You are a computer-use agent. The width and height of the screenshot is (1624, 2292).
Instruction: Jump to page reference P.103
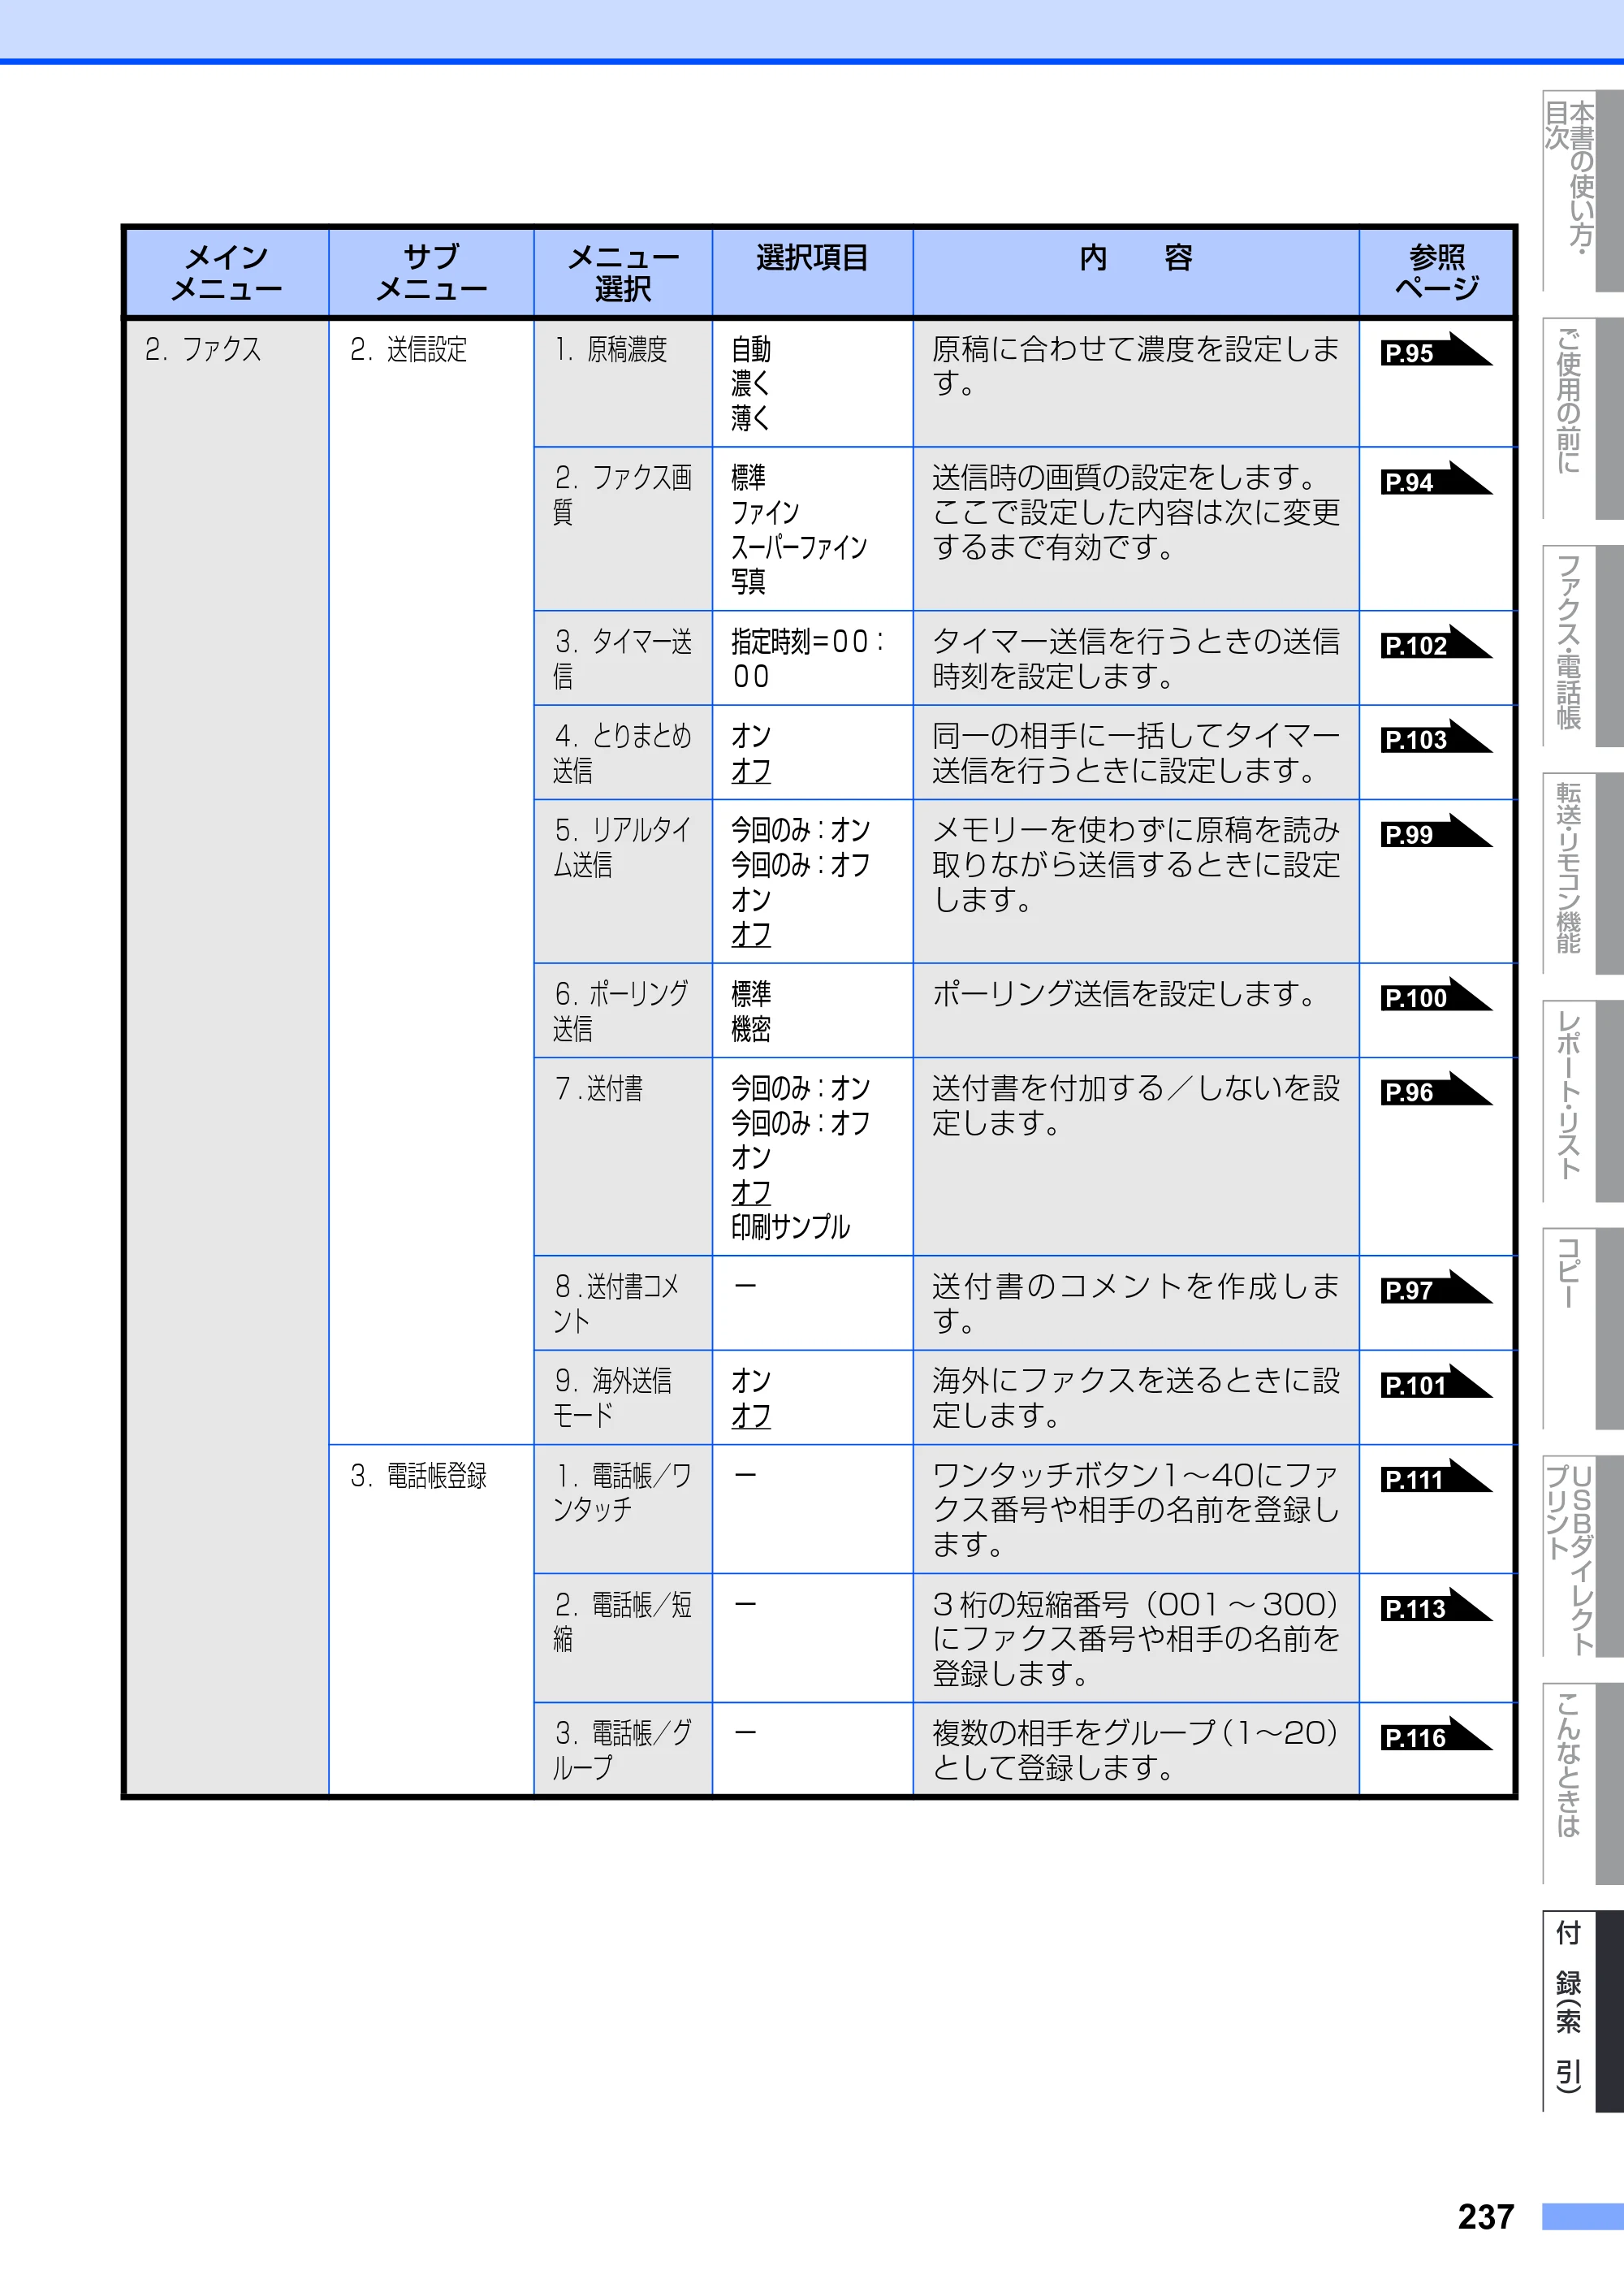tap(1435, 738)
